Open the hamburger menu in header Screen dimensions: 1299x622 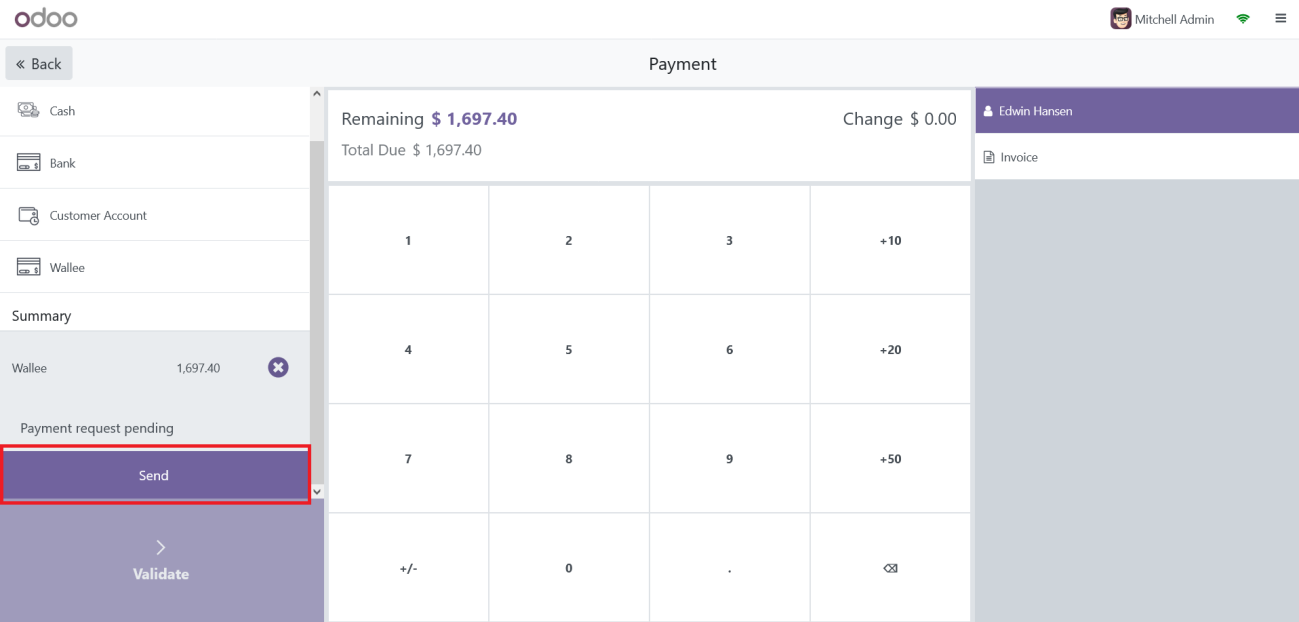(x=1280, y=19)
